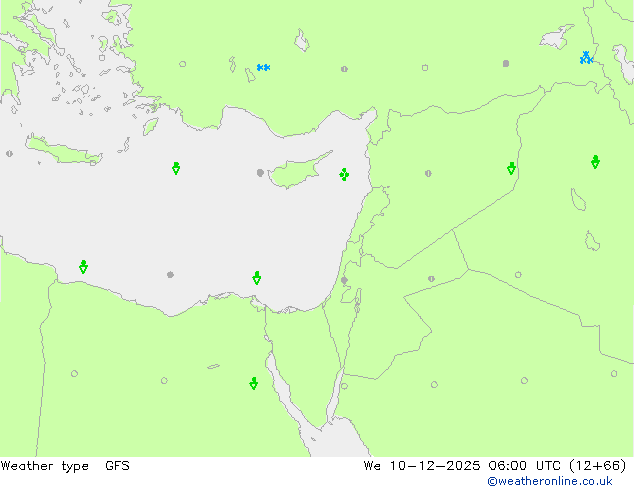
Task: Click the gray dot in northern Jordan
Action: tap(431, 279)
